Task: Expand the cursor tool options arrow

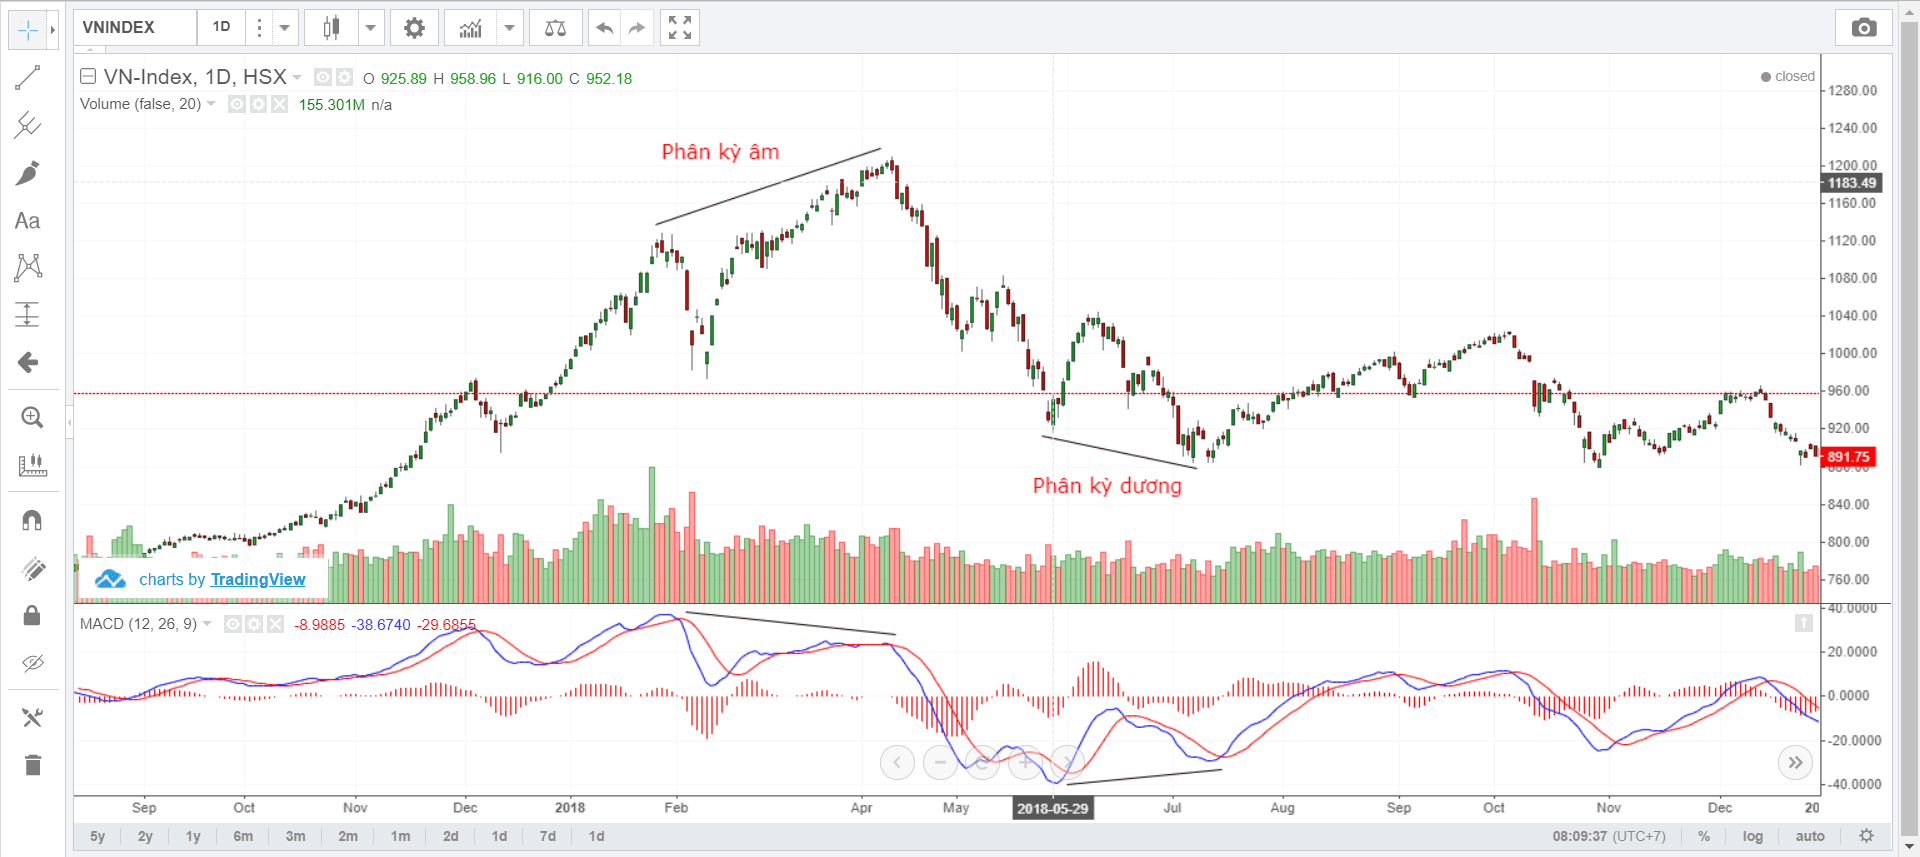Action: pos(53,31)
